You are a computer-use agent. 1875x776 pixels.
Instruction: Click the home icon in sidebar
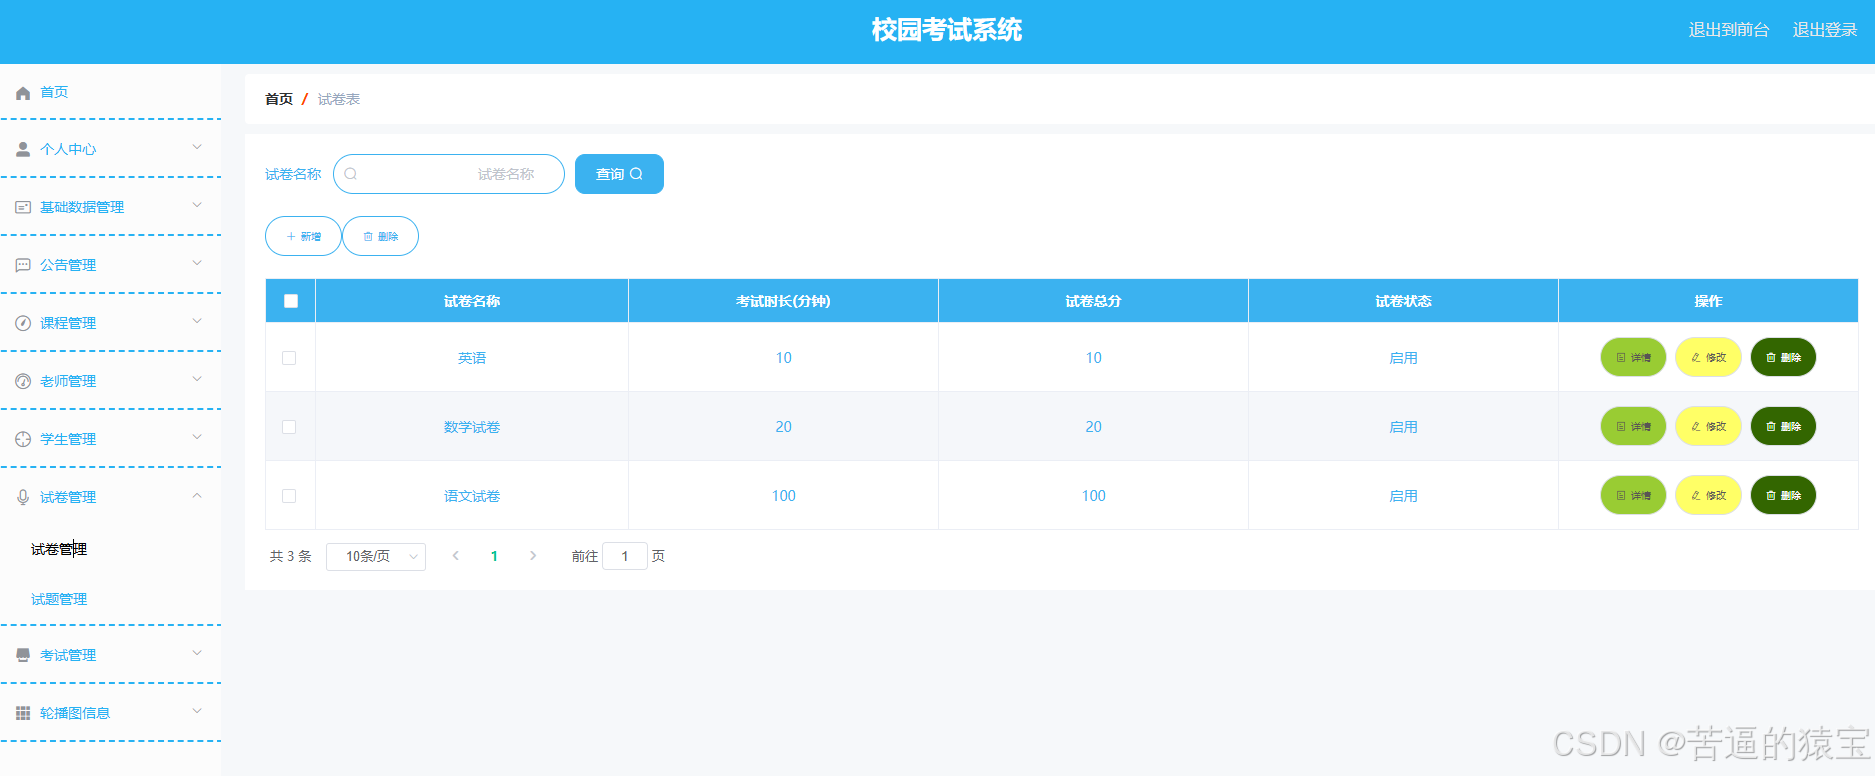23,93
